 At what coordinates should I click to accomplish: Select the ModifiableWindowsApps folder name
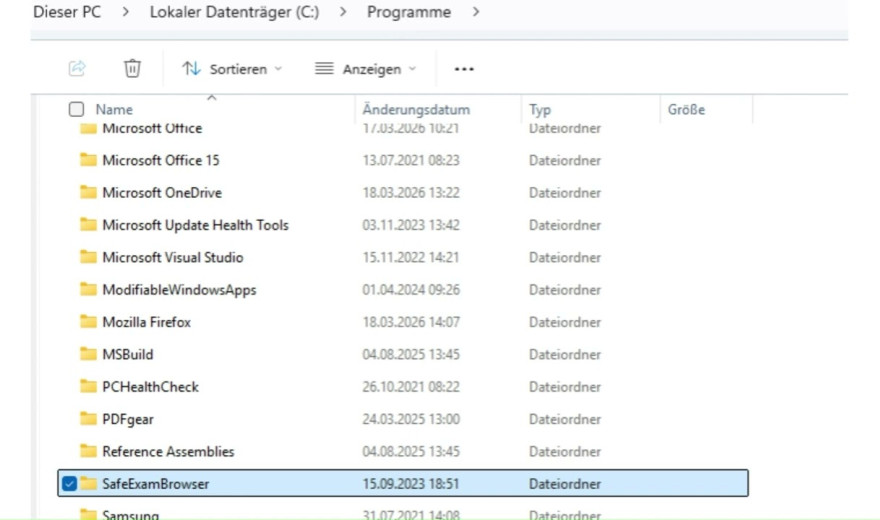click(179, 290)
